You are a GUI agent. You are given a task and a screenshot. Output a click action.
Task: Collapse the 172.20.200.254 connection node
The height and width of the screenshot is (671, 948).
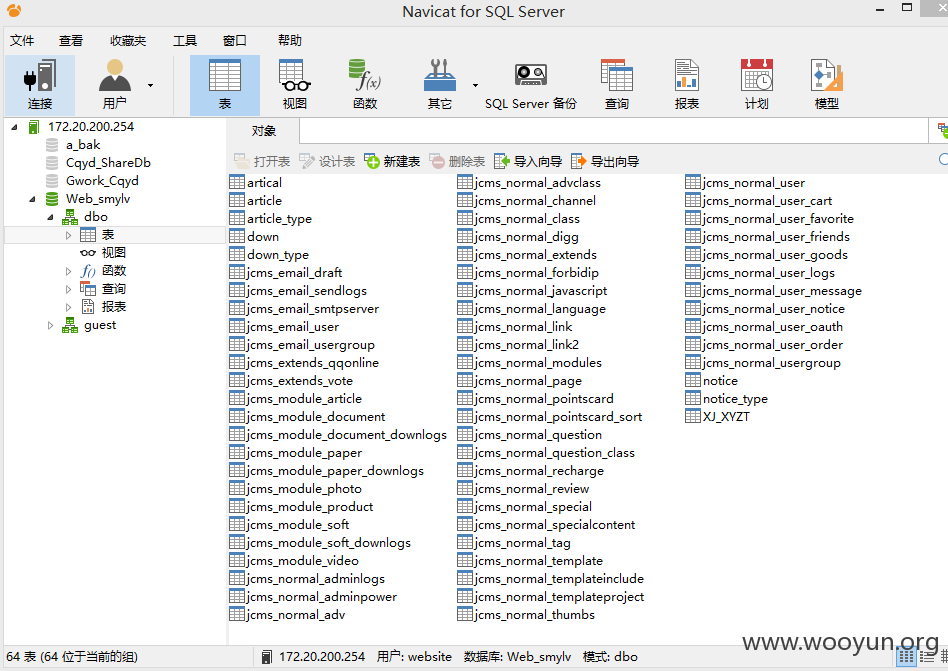pos(15,127)
